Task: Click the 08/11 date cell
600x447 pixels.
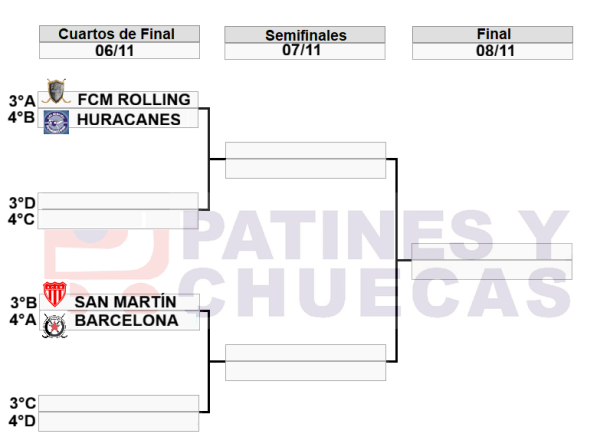Action: click(x=494, y=51)
